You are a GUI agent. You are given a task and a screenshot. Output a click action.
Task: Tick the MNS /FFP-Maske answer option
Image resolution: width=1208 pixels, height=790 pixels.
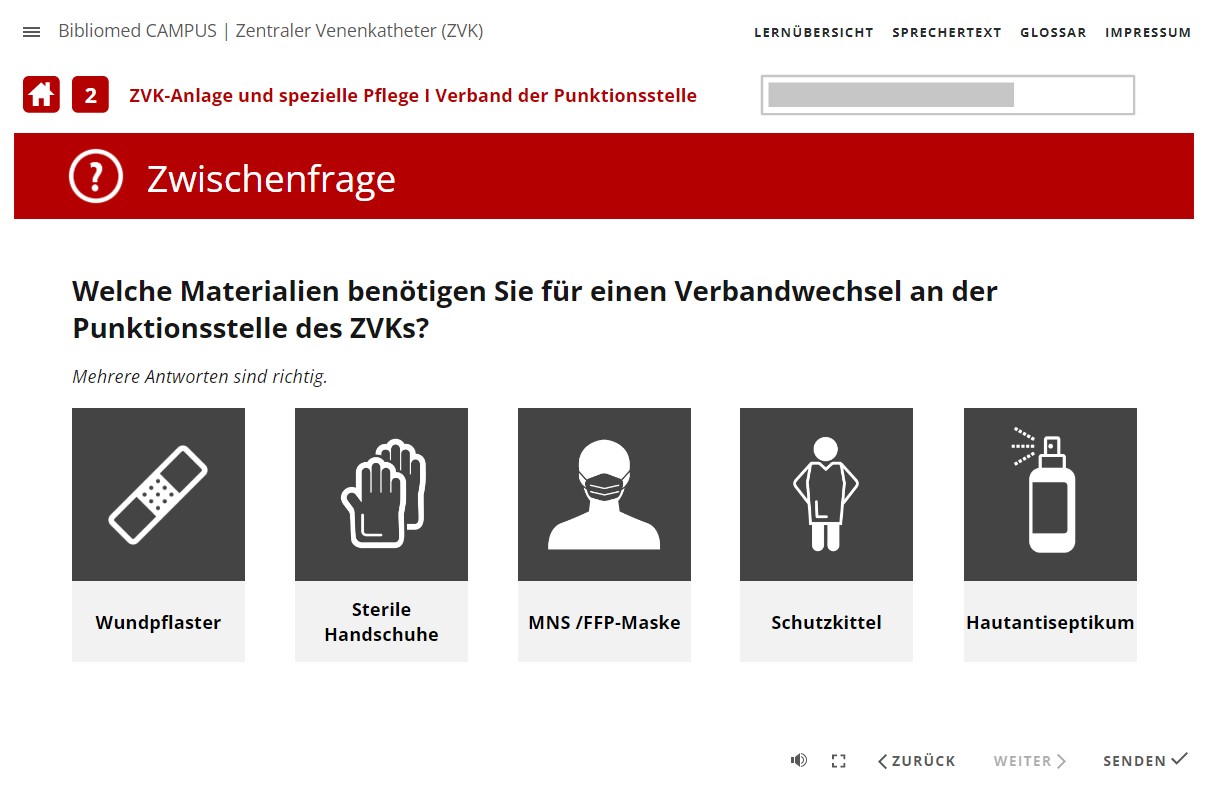(604, 622)
